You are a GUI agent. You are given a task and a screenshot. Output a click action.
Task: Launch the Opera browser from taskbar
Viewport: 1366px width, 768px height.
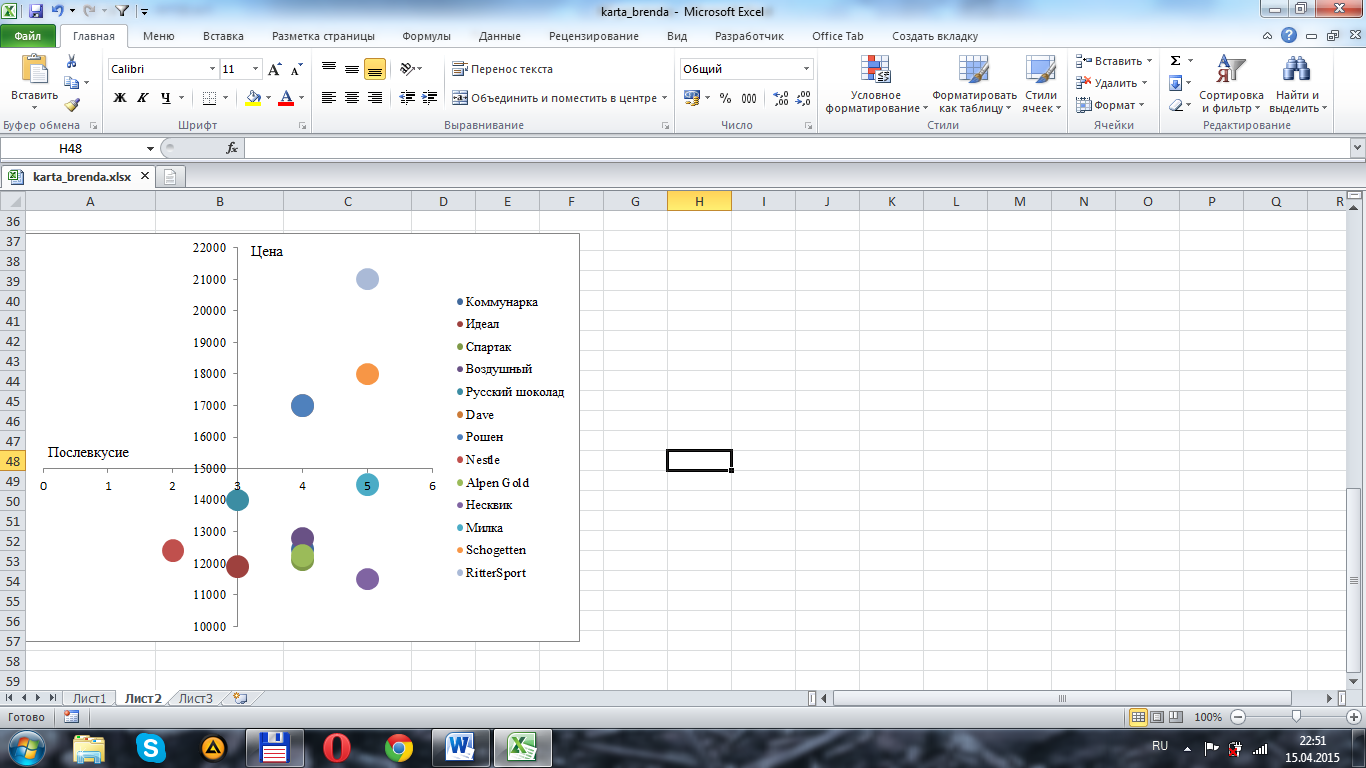click(337, 747)
